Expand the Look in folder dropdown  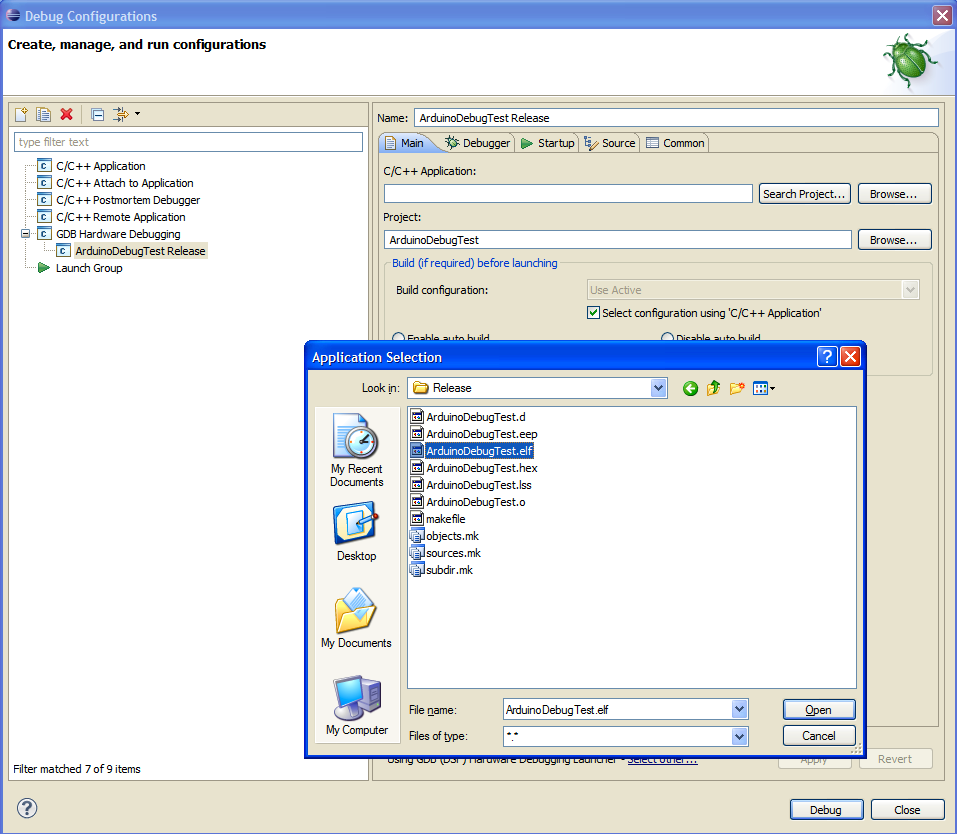[658, 388]
